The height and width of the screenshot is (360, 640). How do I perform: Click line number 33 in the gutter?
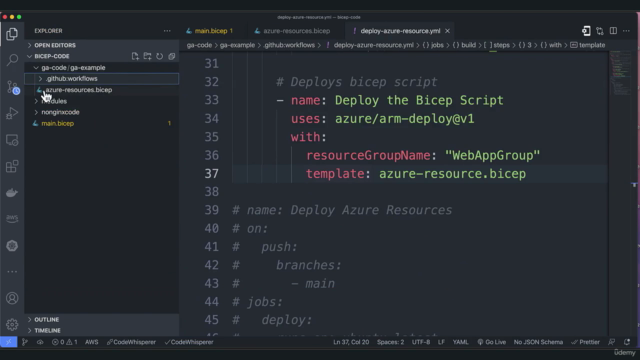click(211, 100)
